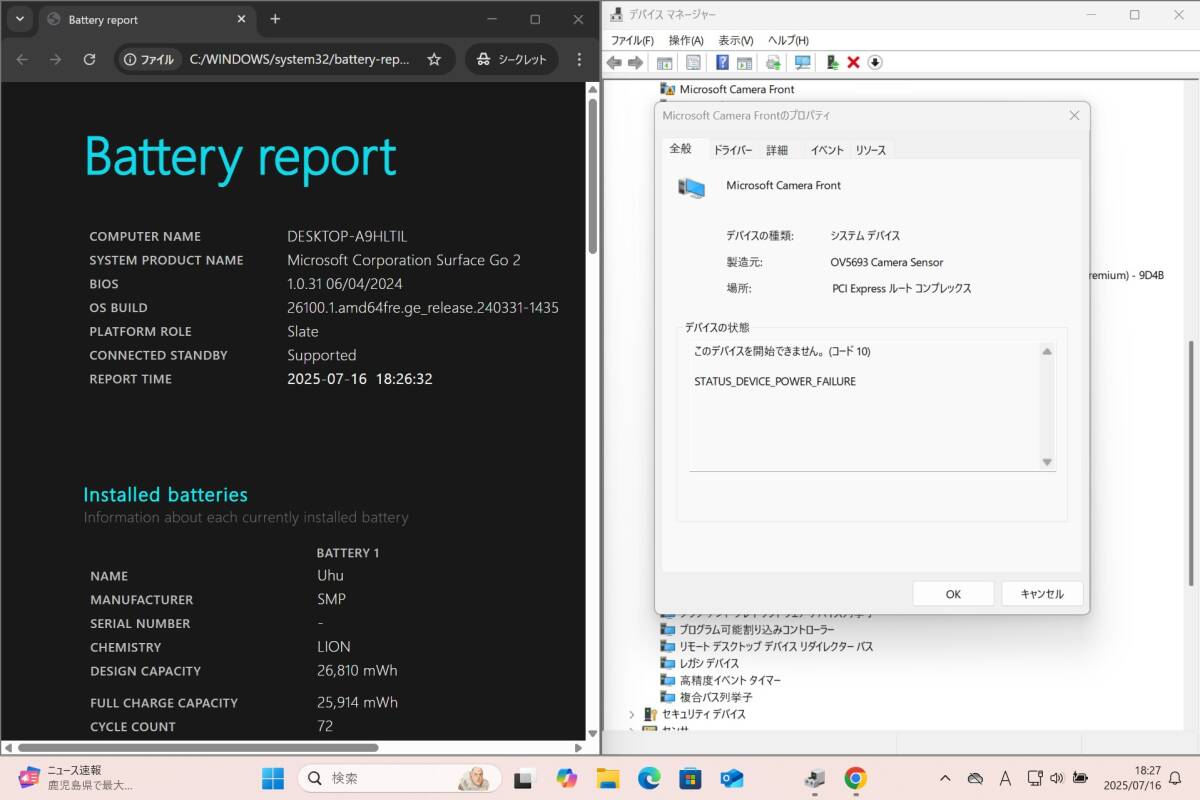Open Microsoft Store from the taskbar
1200x800 pixels.
(x=690, y=778)
